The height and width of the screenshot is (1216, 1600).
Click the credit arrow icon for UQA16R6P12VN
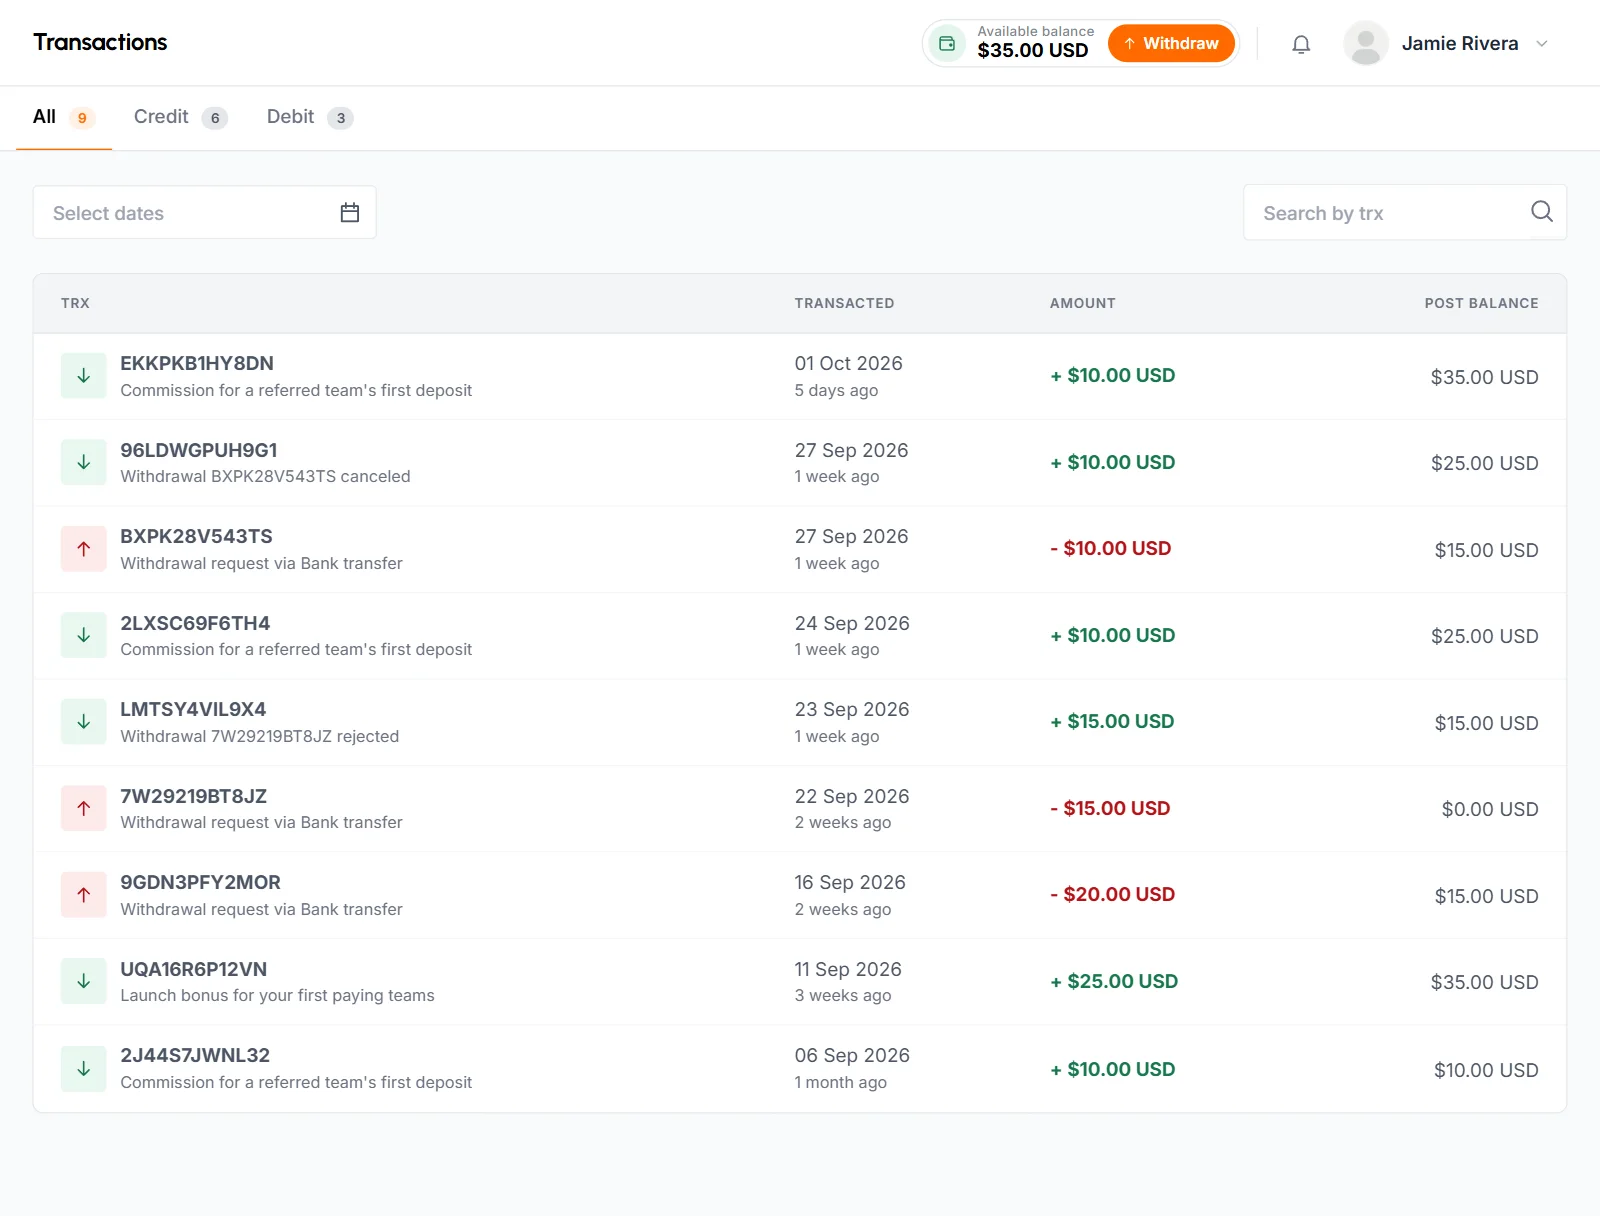[x=84, y=981]
